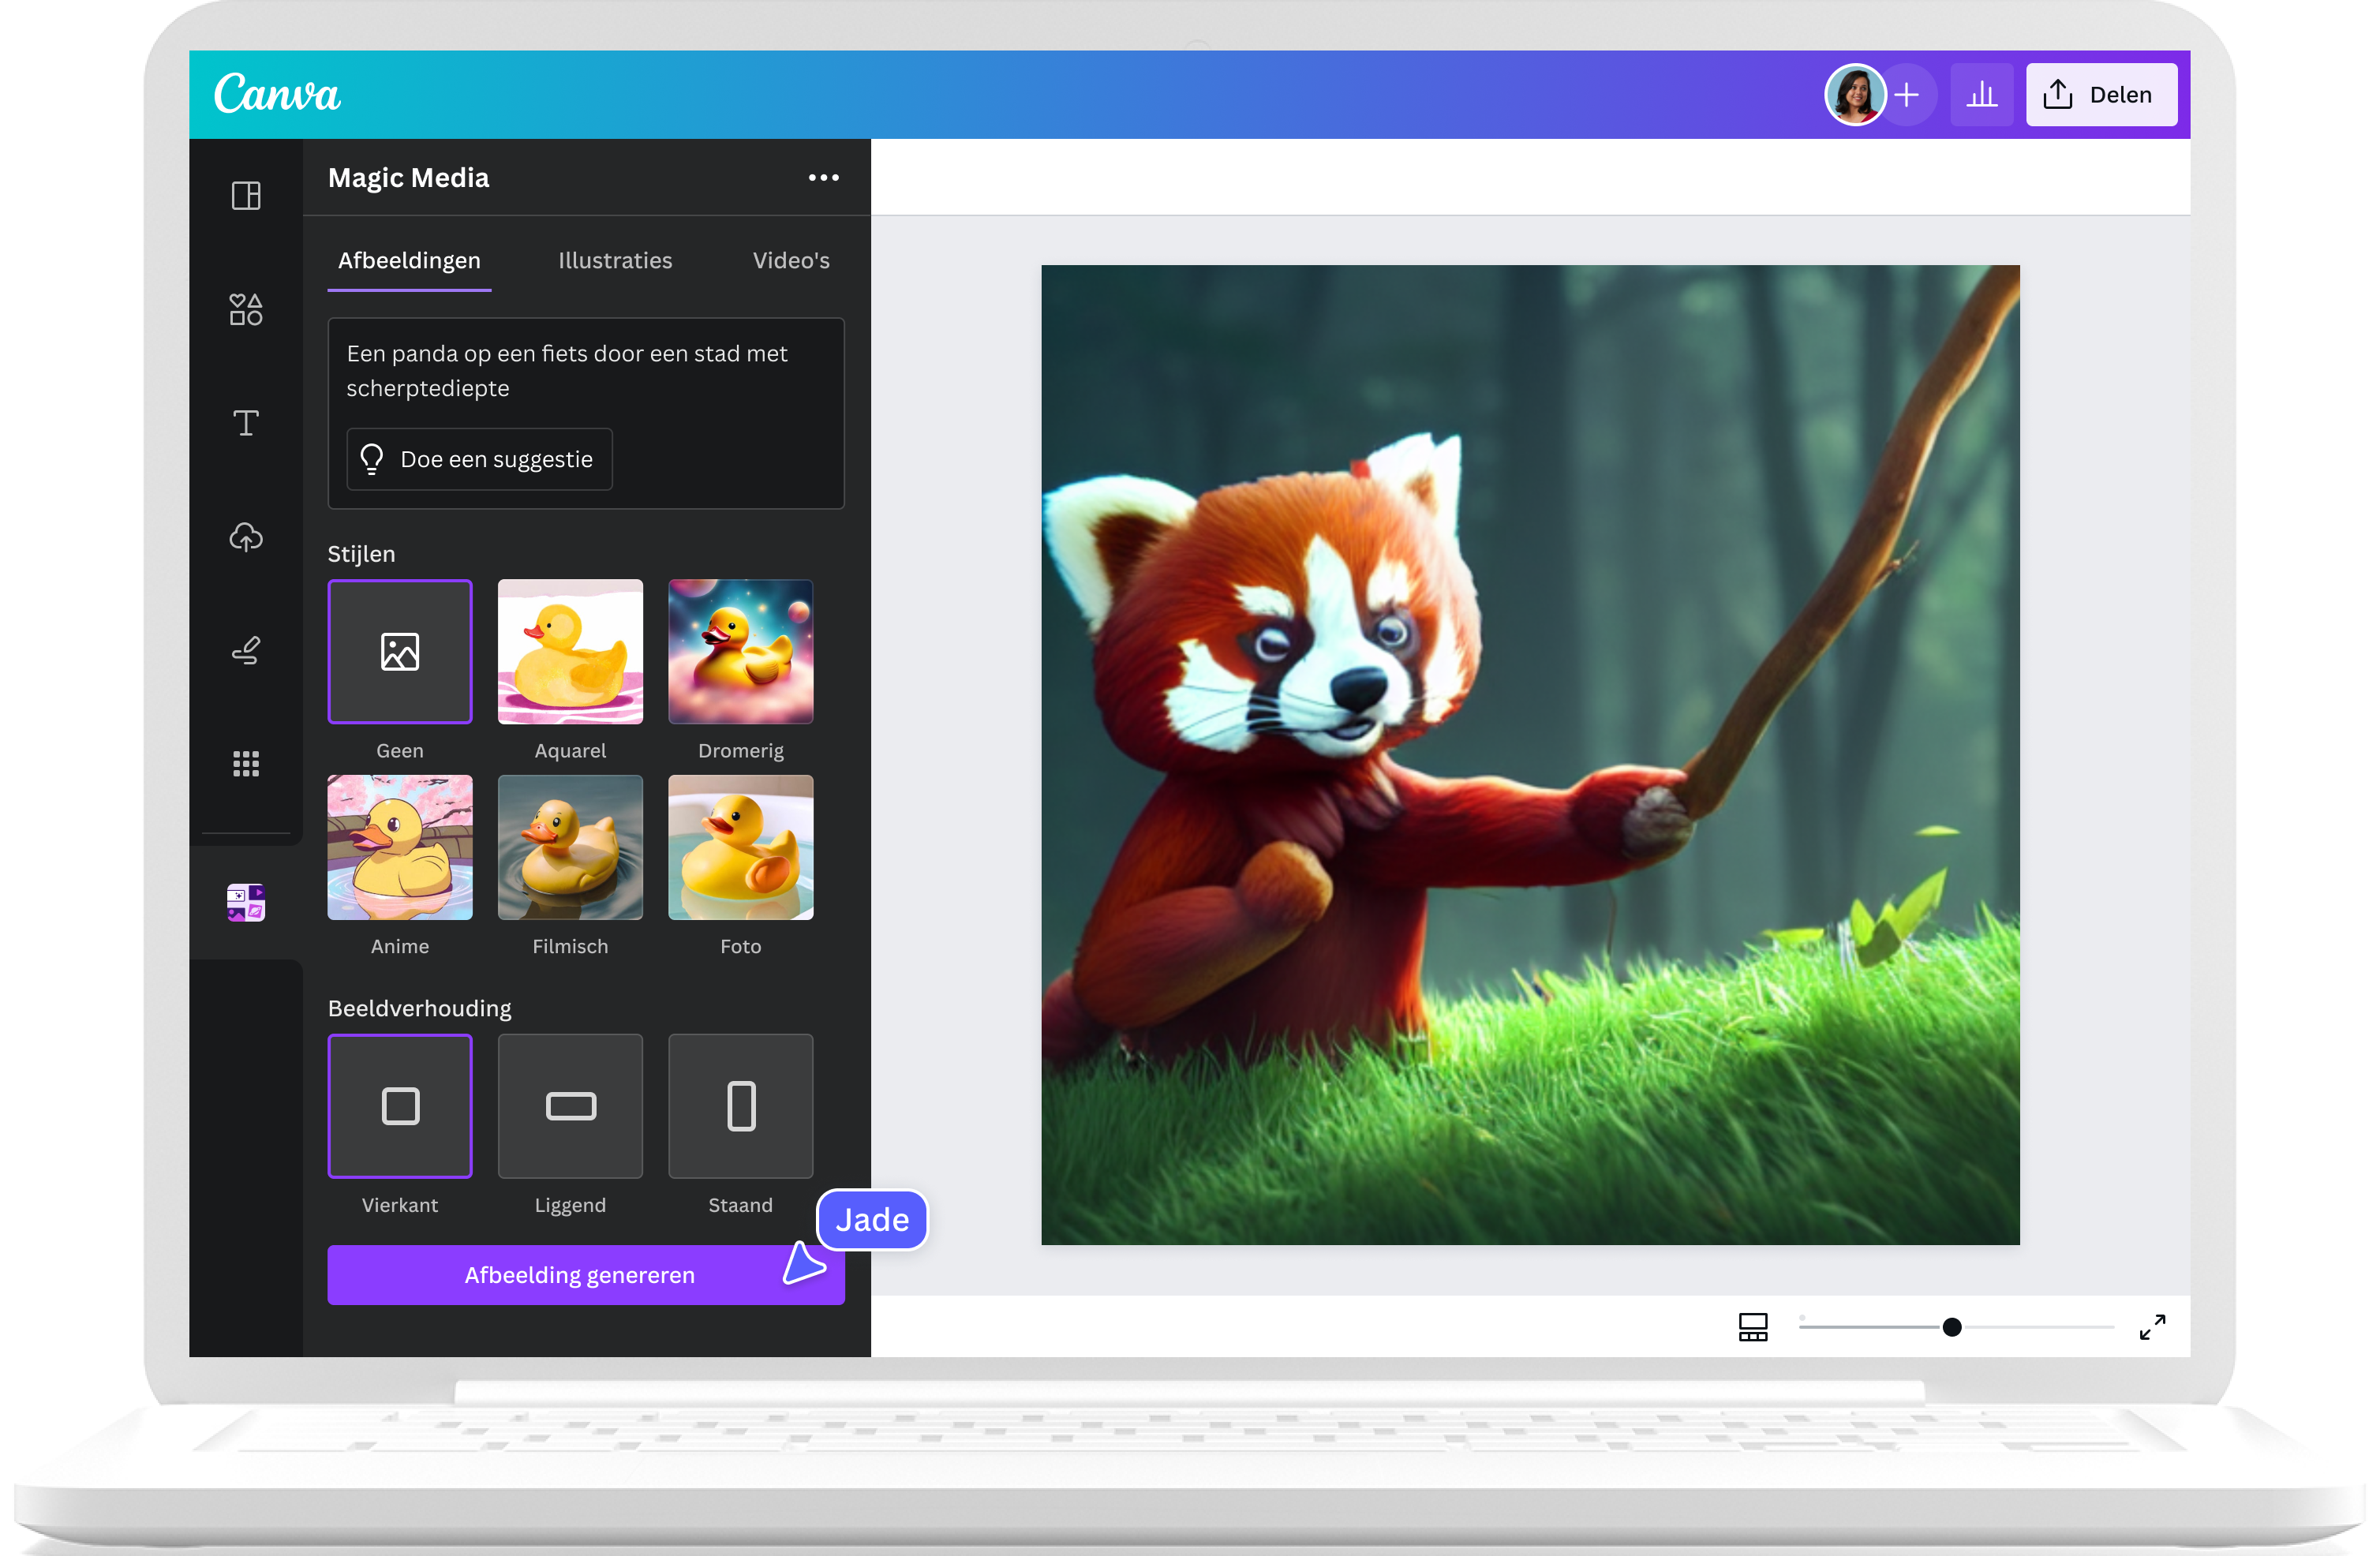Click the Doe een suggestie button
Viewport: 2380px width, 1556px height.
pos(479,459)
